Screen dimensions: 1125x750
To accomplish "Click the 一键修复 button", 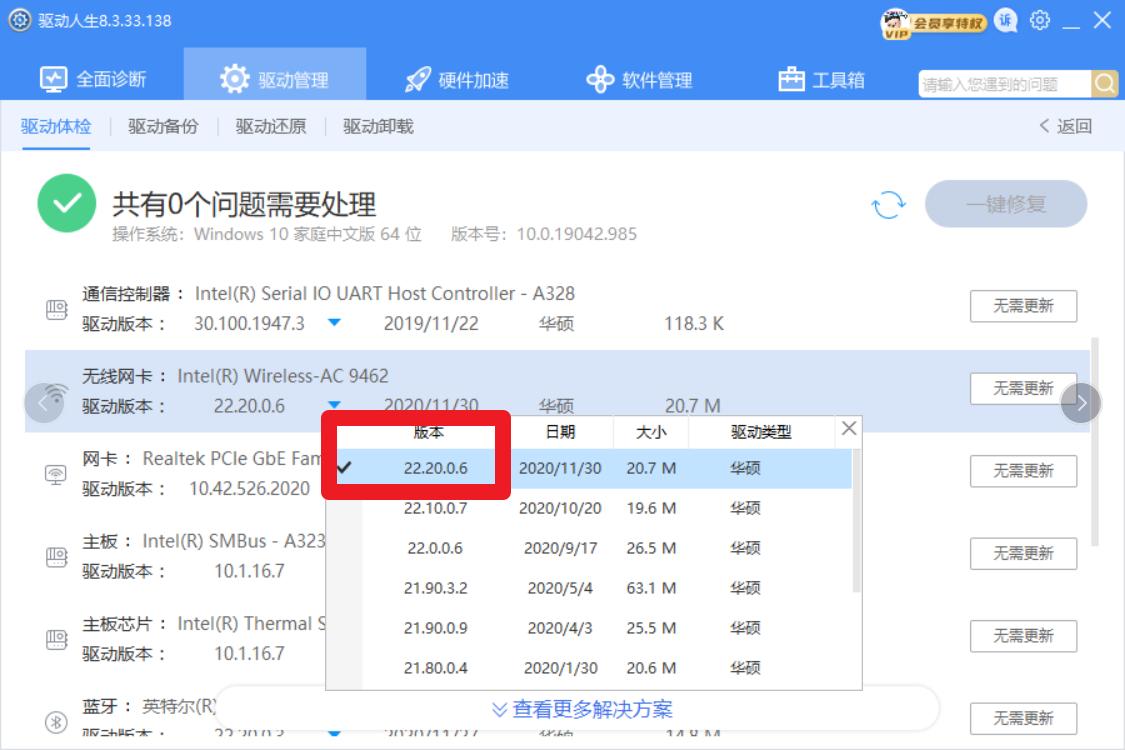I will point(1006,205).
